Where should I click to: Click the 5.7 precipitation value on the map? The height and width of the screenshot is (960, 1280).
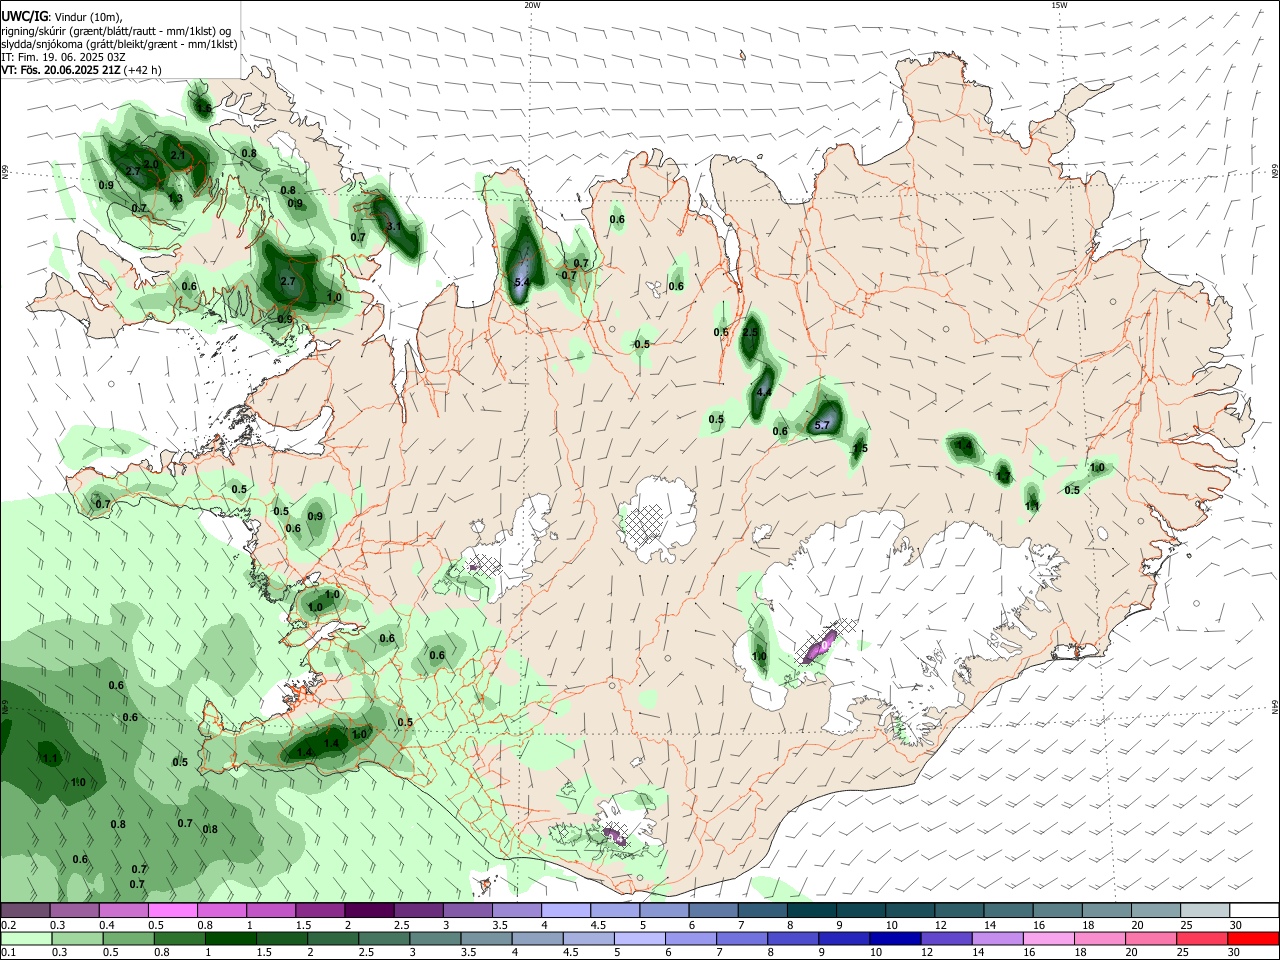coord(823,425)
